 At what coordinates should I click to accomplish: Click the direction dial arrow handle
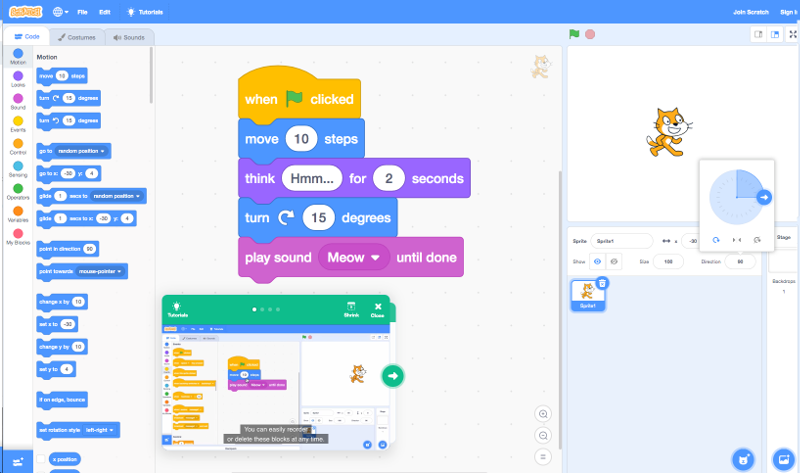tap(764, 197)
